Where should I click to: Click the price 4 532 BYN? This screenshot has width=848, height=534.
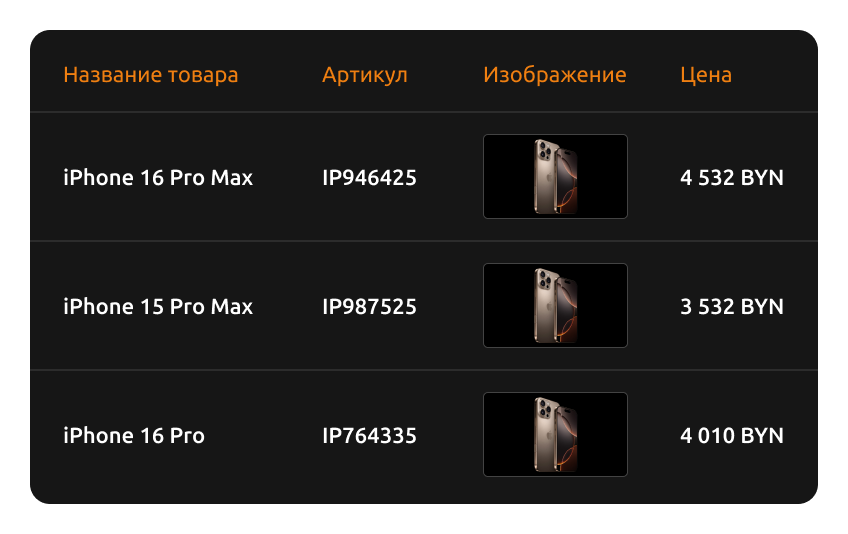(732, 177)
